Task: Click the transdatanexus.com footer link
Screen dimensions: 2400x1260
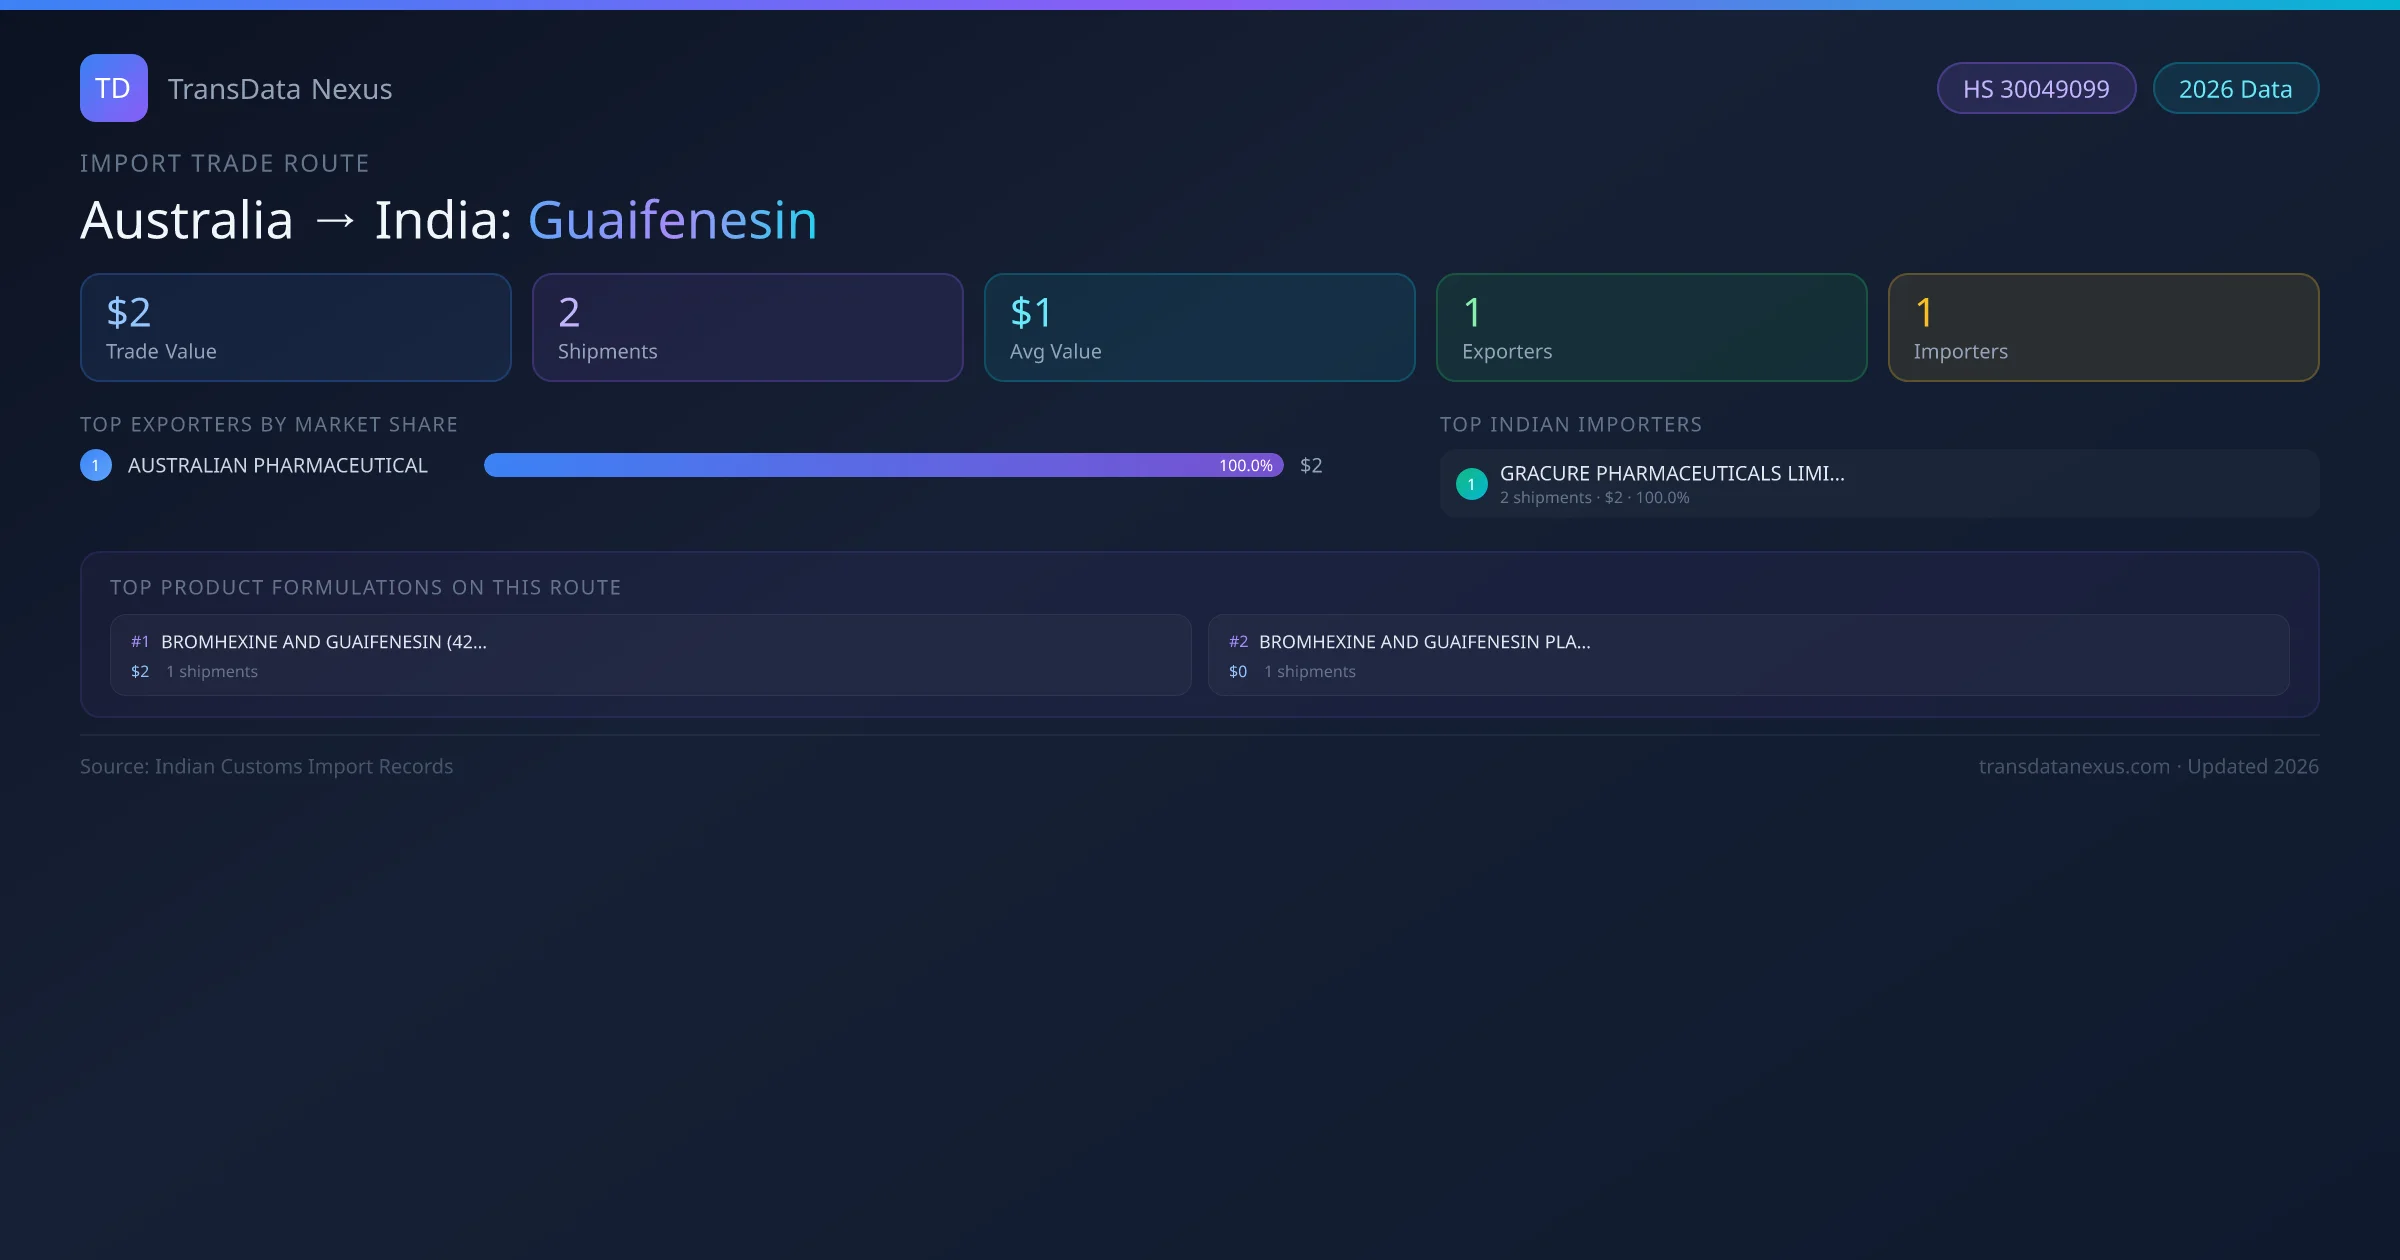Action: [x=2073, y=767]
